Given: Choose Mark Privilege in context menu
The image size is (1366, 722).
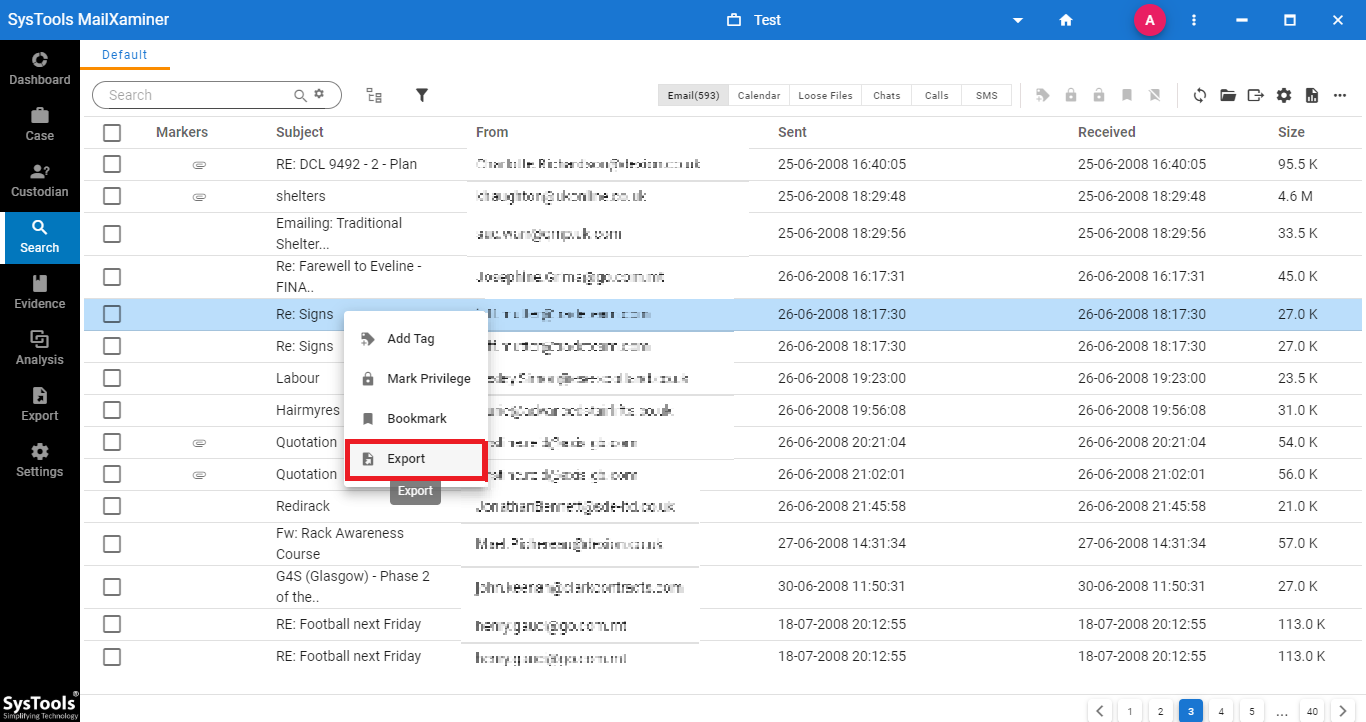Looking at the screenshot, I should tap(416, 379).
